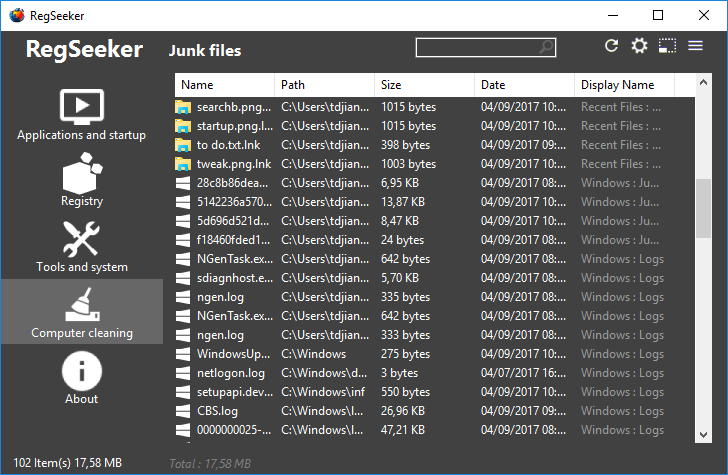Sort list by the Path column
This screenshot has height=475, width=728.
(325, 85)
